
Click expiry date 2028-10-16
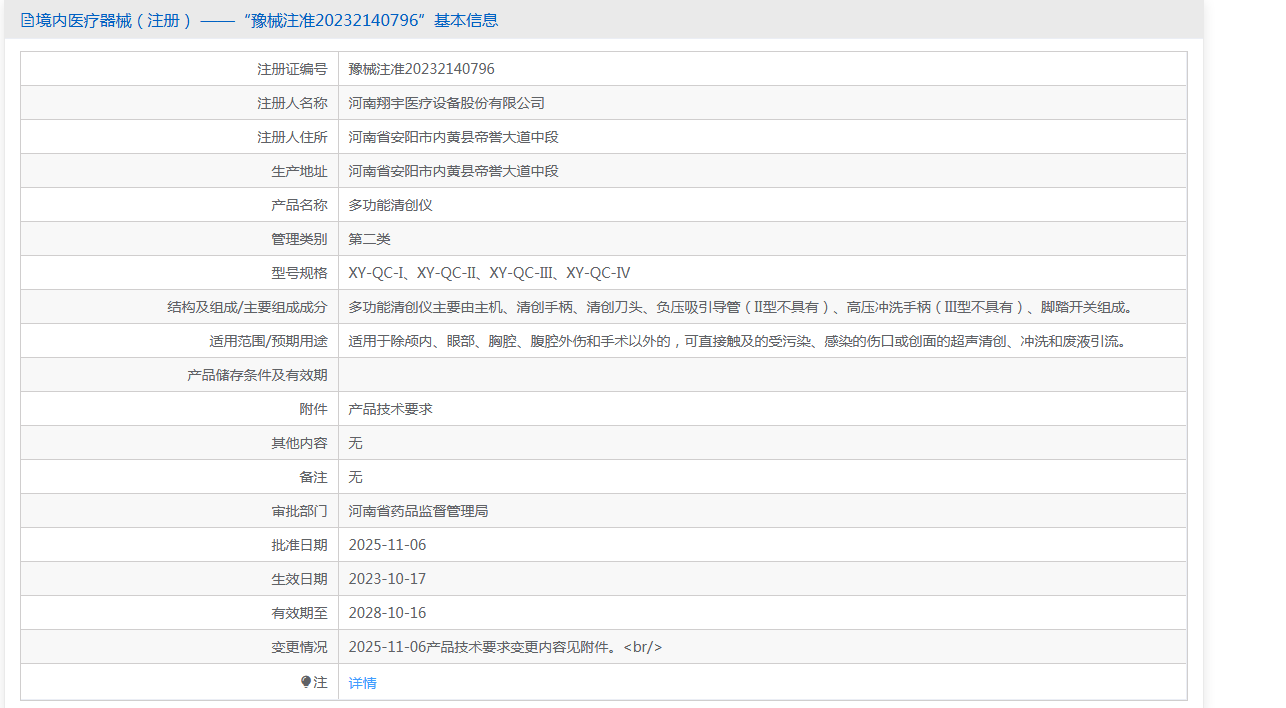coord(387,613)
